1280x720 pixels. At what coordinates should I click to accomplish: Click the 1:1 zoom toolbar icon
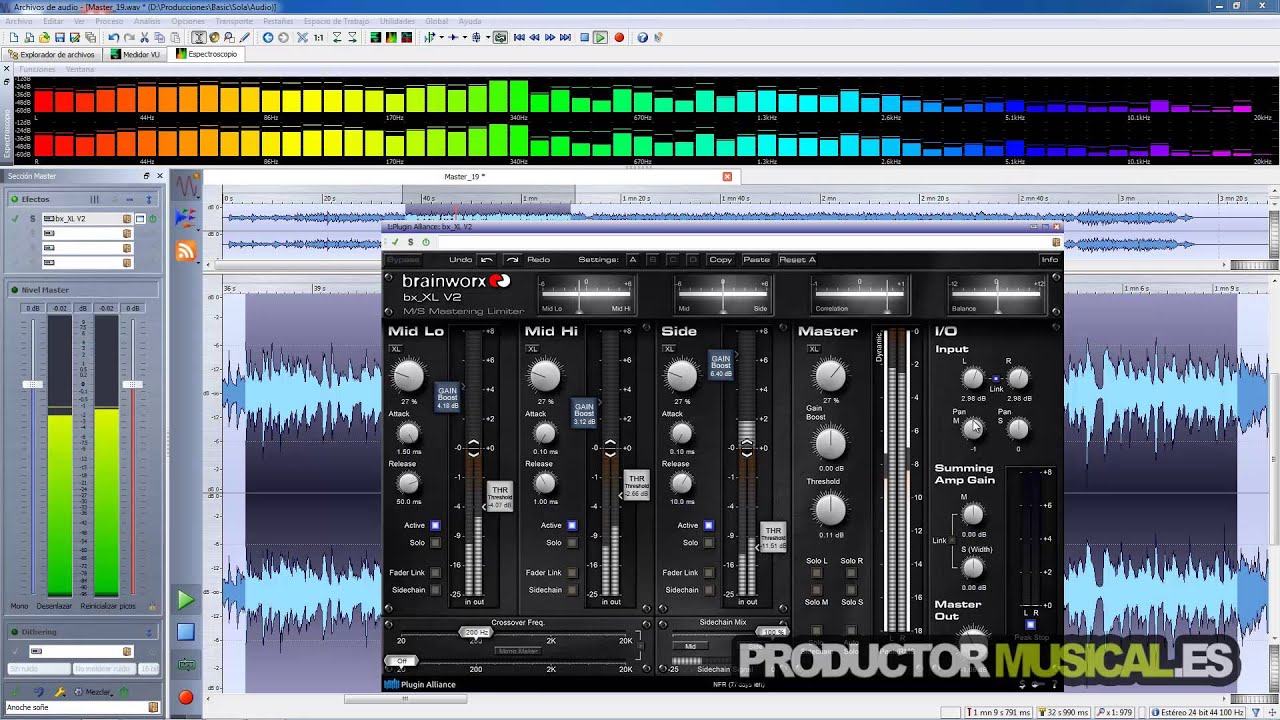click(x=319, y=37)
